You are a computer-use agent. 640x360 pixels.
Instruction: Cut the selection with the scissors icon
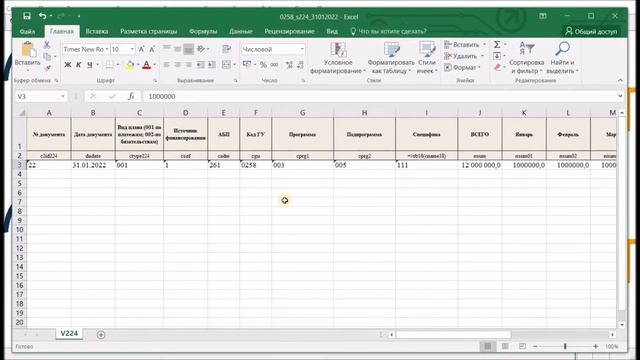(x=47, y=44)
